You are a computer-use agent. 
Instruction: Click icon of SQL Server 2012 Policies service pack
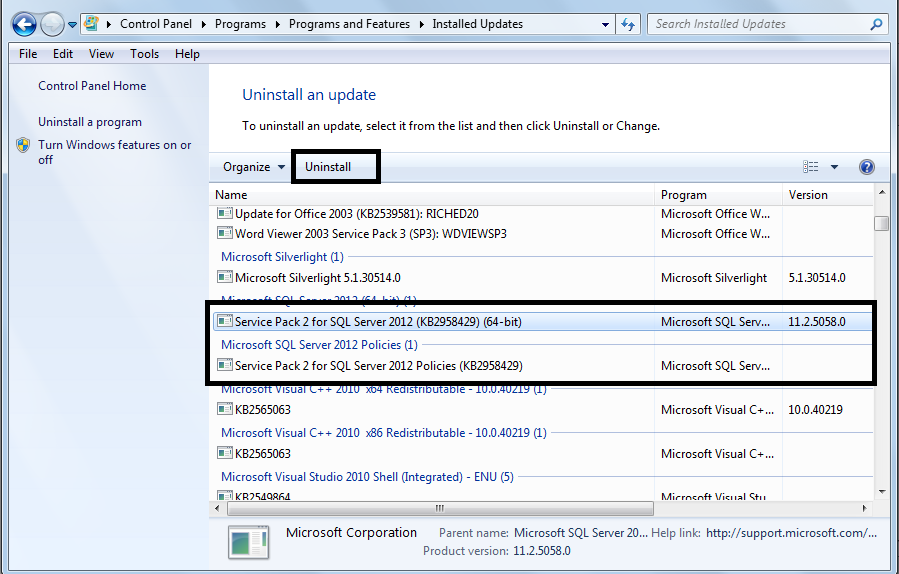(225, 365)
